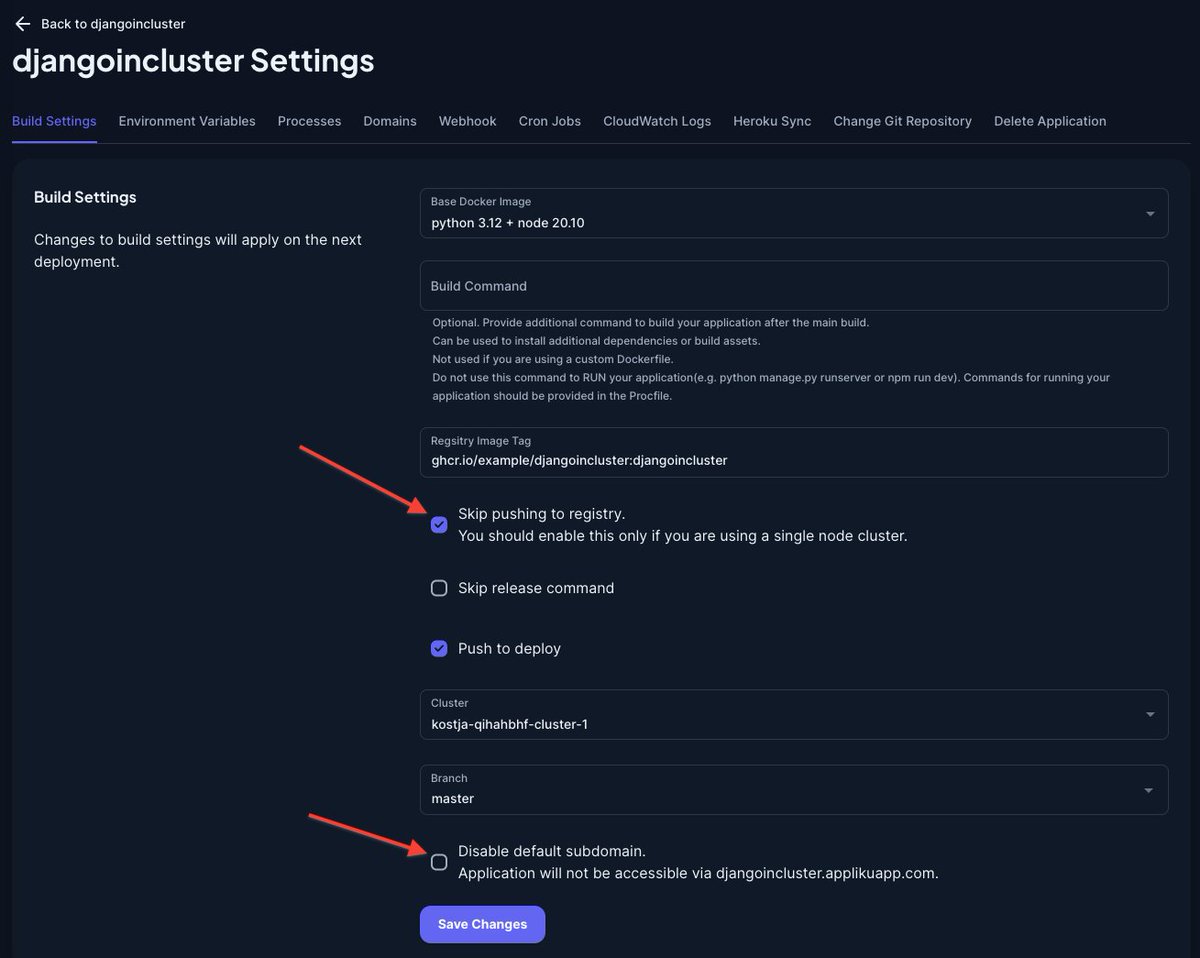The image size is (1200, 958).
Task: Click the Cluster dropdown arrow
Action: 1150,715
